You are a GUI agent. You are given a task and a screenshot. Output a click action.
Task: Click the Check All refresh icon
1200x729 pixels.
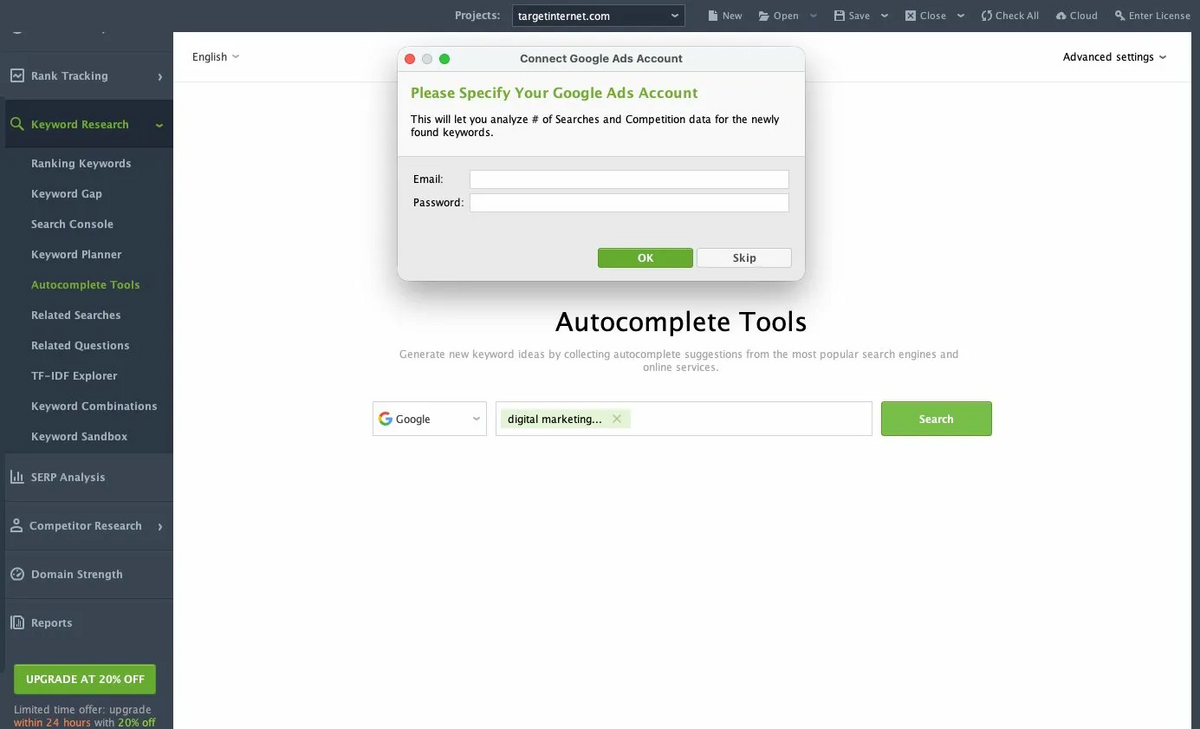986,16
